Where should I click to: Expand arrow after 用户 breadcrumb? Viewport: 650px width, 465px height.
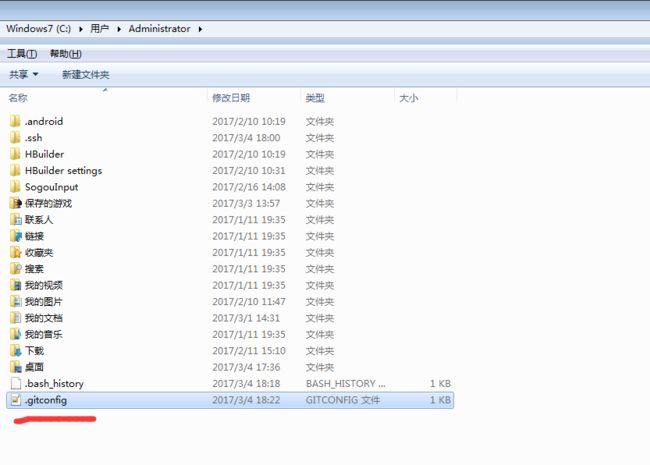click(119, 29)
